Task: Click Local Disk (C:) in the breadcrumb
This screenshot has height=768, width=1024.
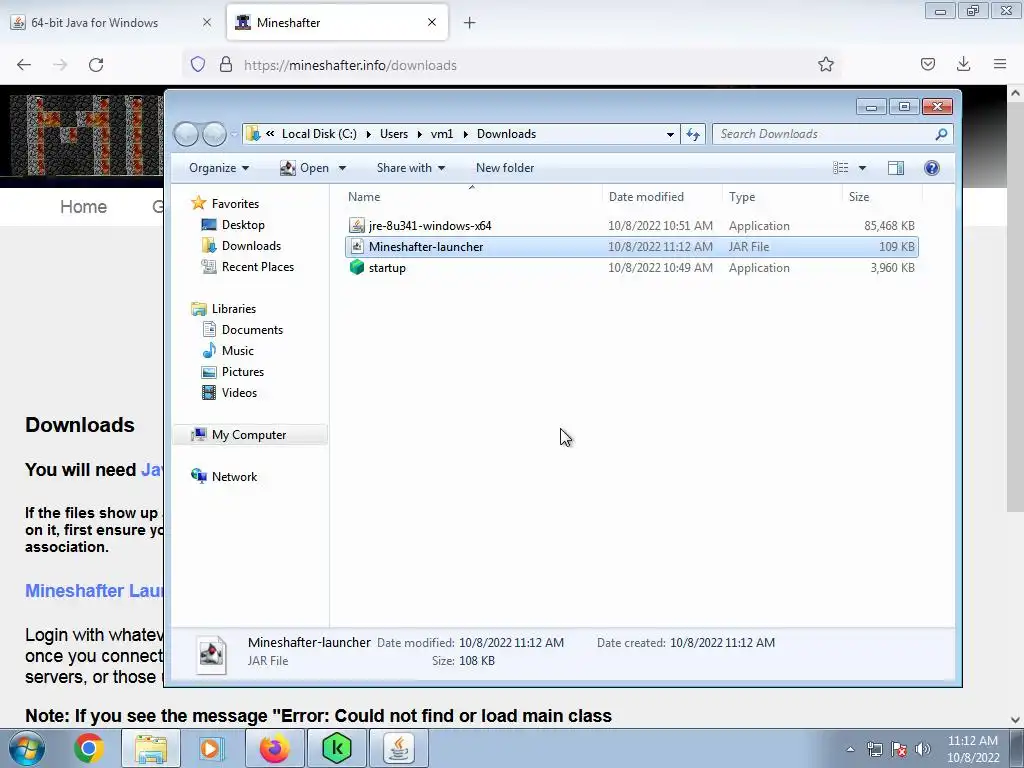Action: pyautogui.click(x=319, y=134)
